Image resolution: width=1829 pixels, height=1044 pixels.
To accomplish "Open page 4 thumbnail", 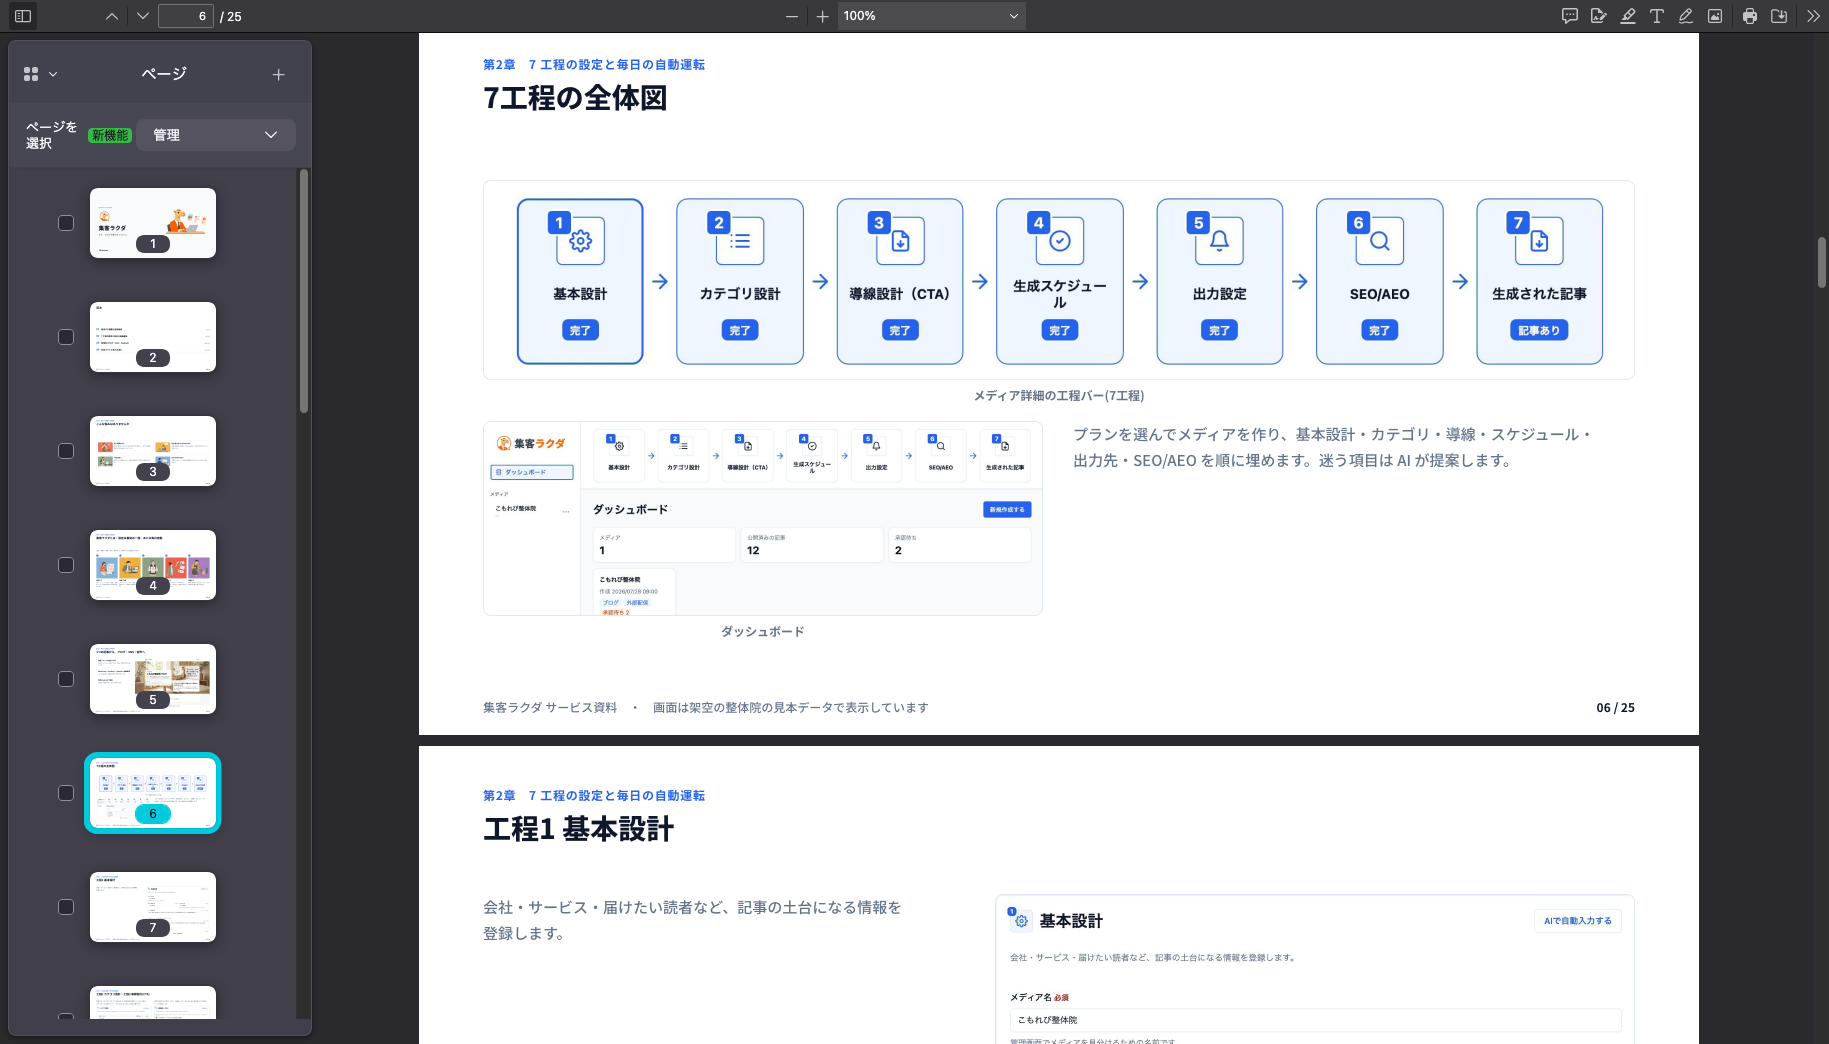I will [x=153, y=565].
